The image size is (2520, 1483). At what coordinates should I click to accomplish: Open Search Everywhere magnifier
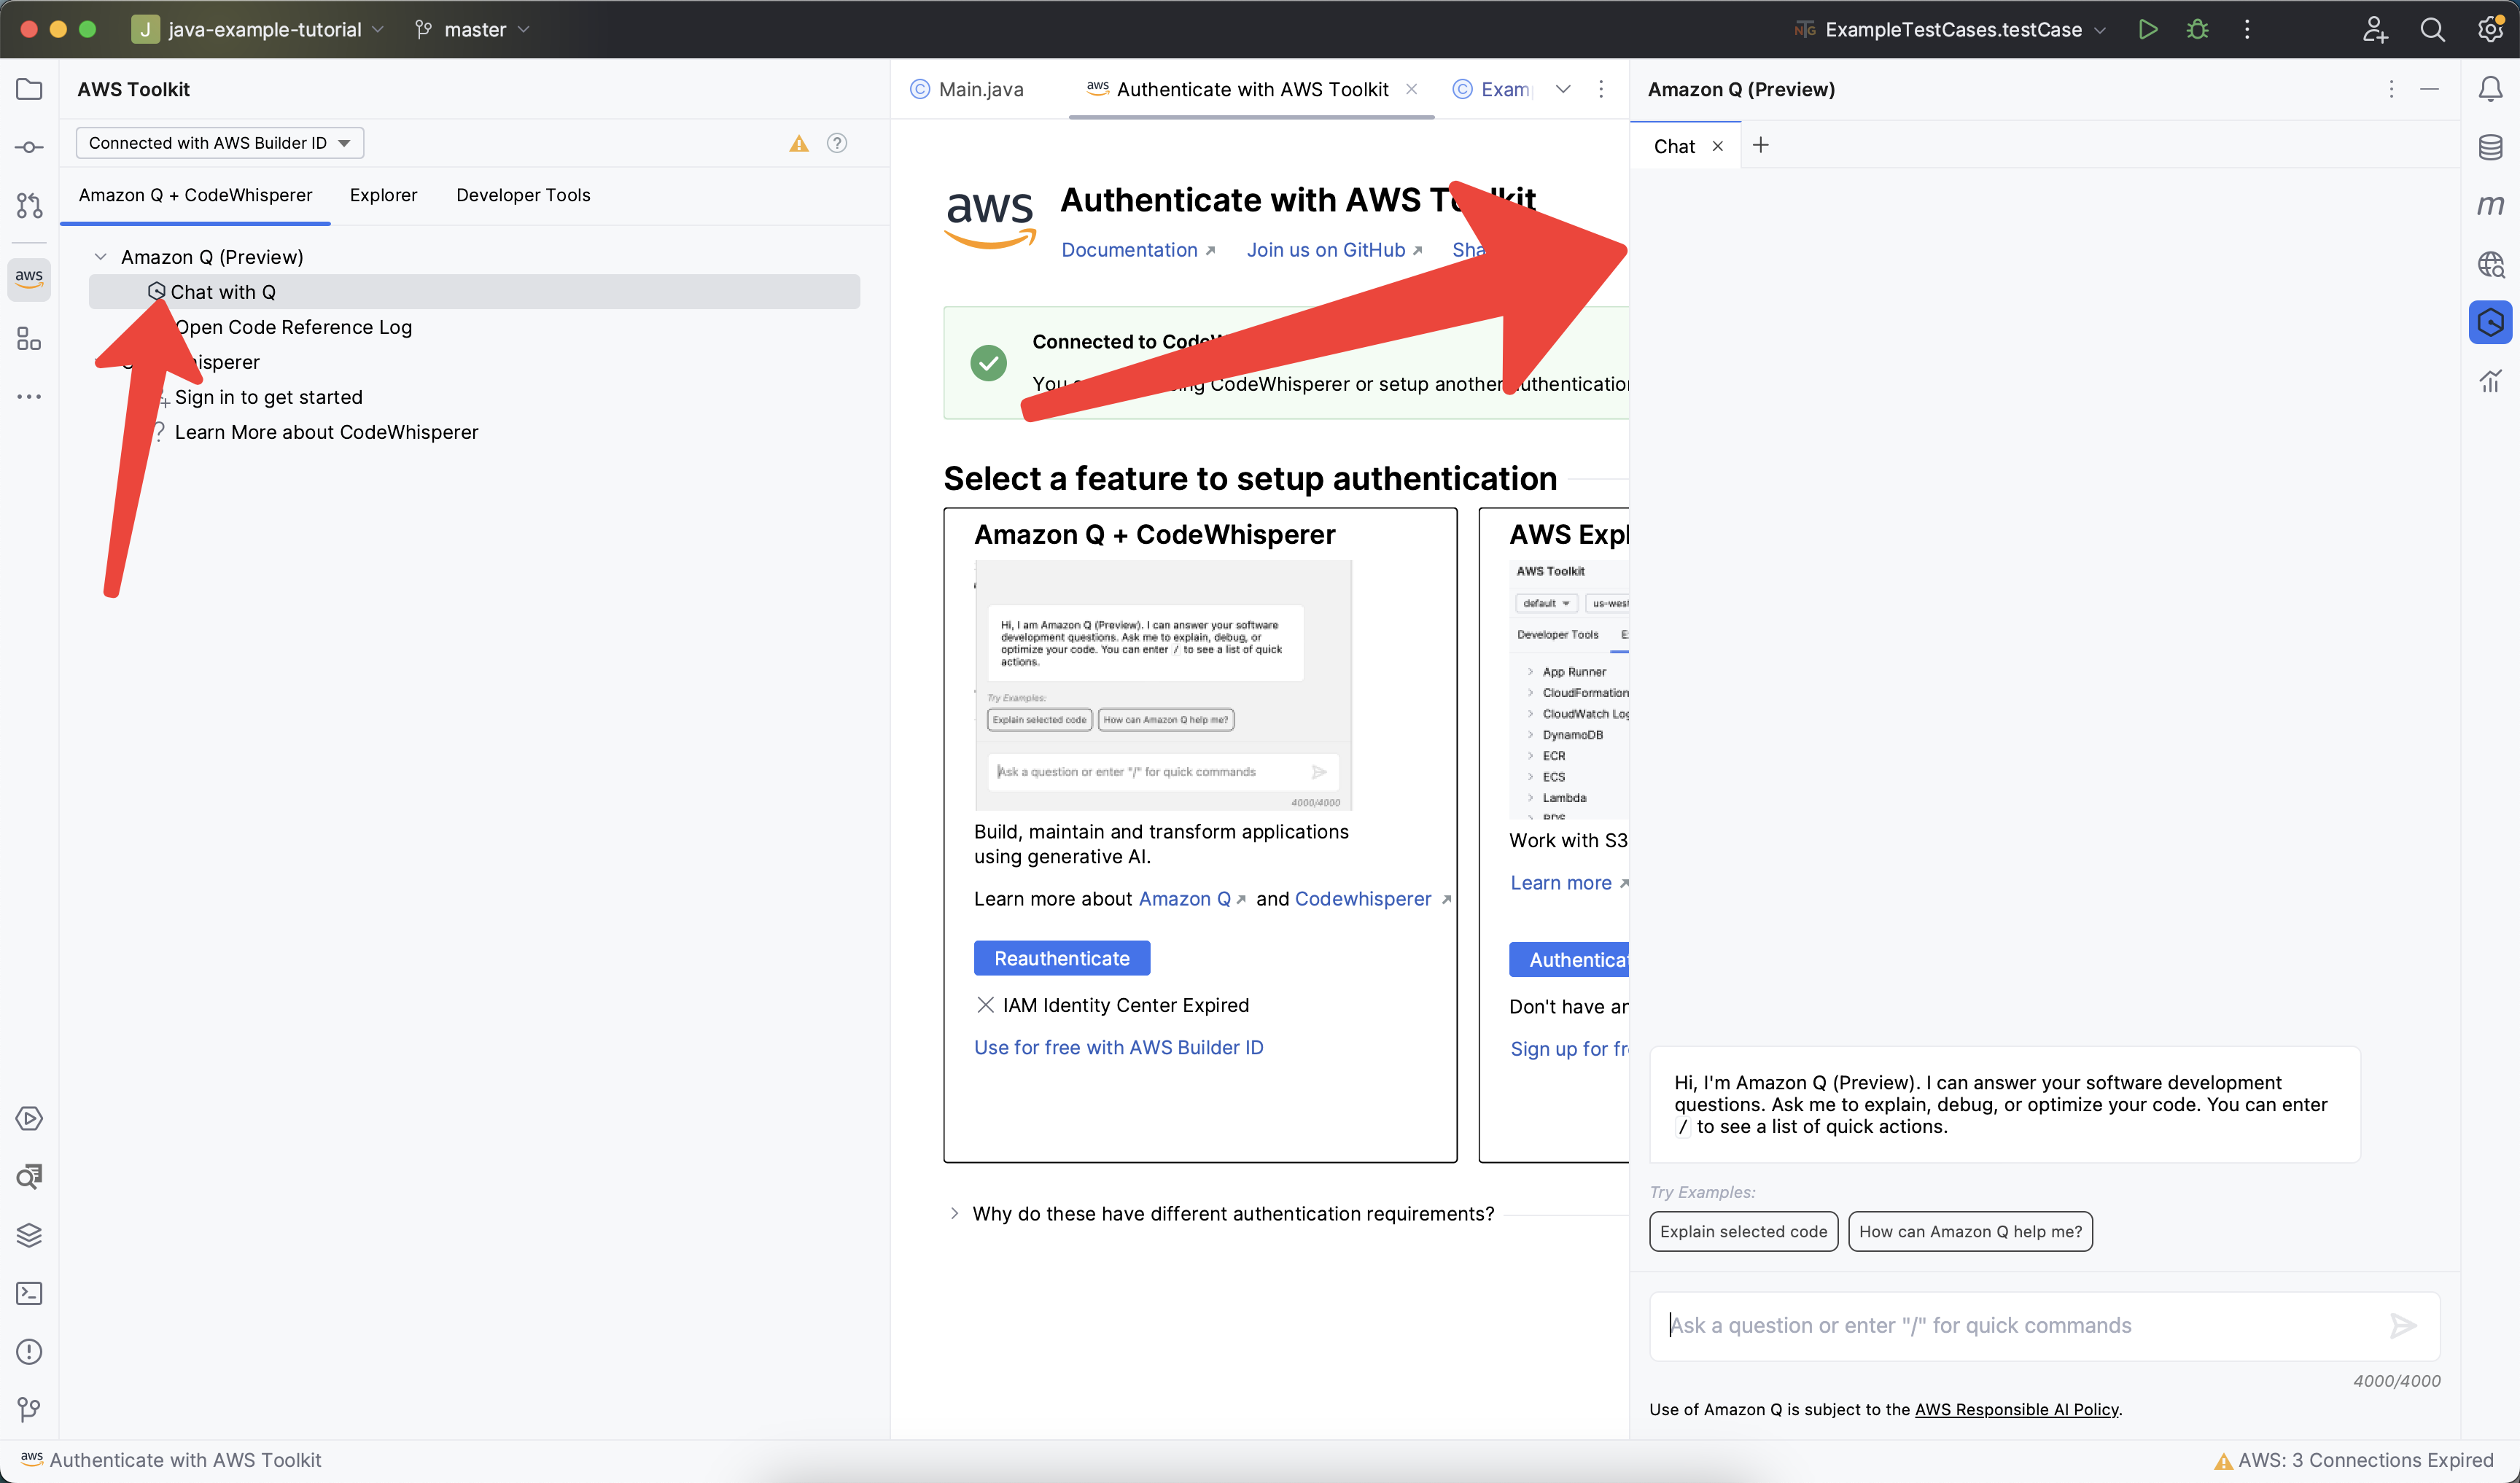(2432, 29)
